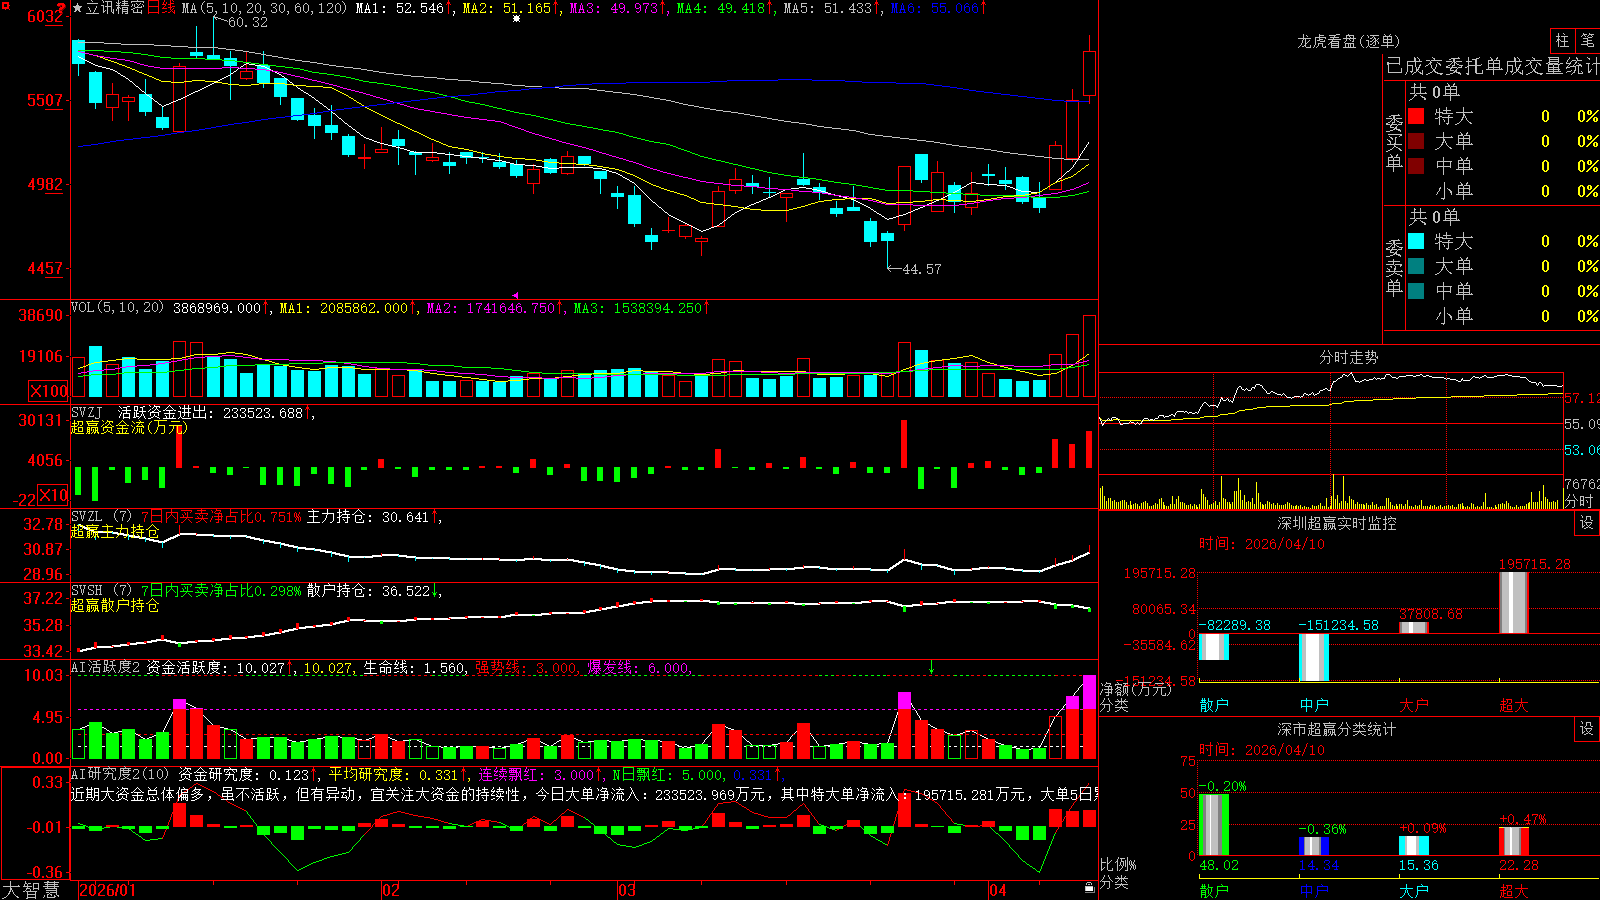
Task: Click the white asterisk marker under the MA2 value
Action: 516,19
